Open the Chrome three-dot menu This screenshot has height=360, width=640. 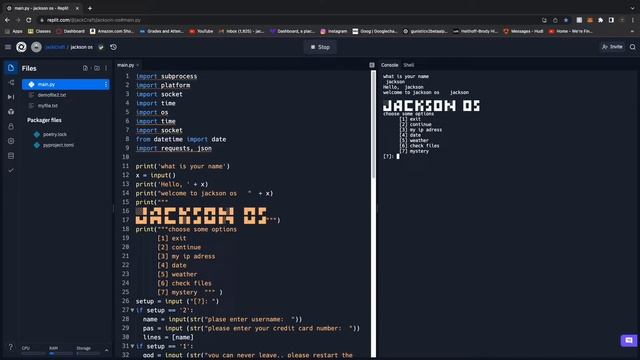(633, 20)
